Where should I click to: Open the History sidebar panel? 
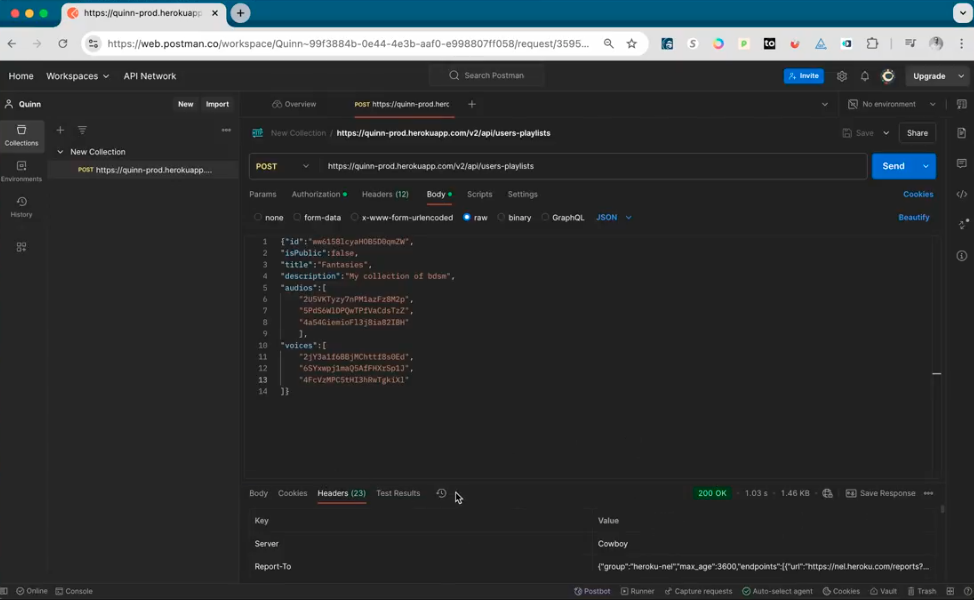(x=21, y=207)
